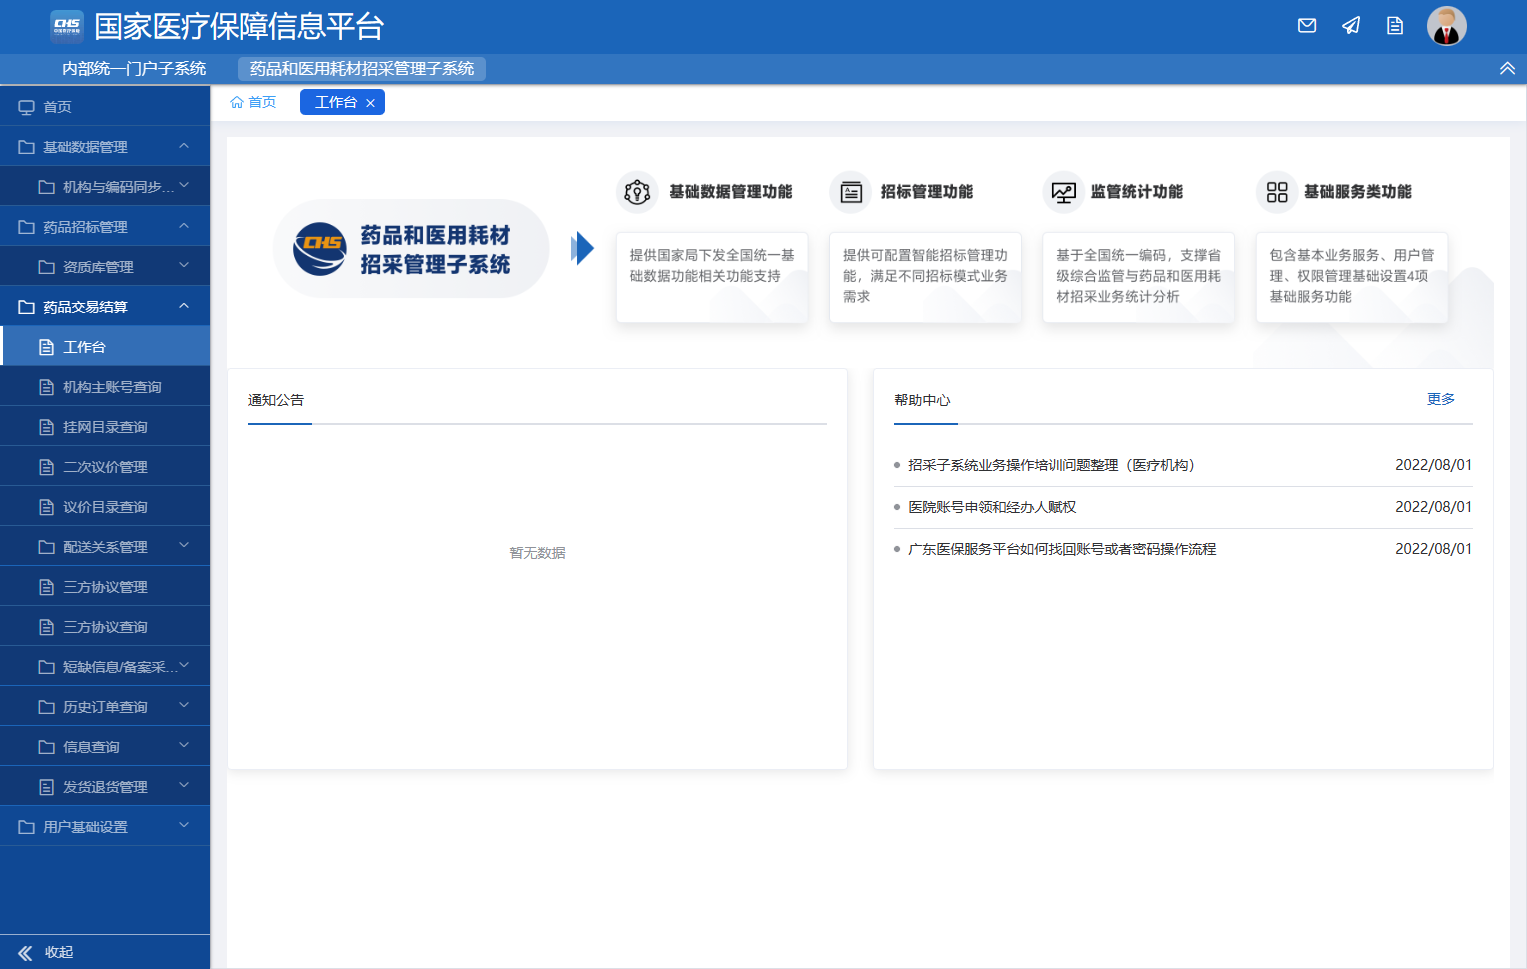The height and width of the screenshot is (969, 1527).
Task: Select the 通知公告 panel heading
Action: [x=276, y=400]
